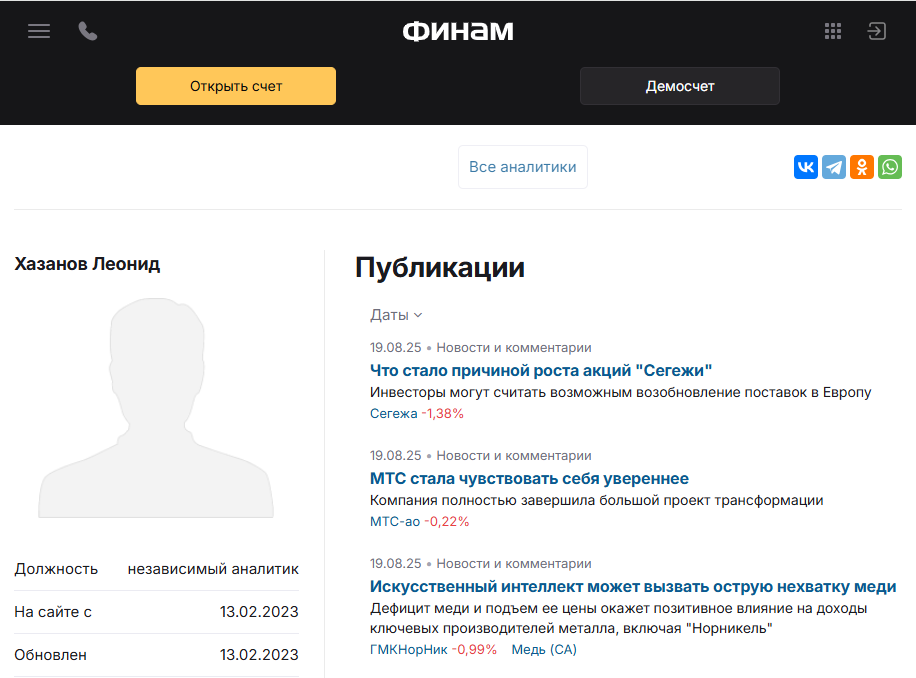Click the На сайте с date 13.02.2023

[259, 612]
